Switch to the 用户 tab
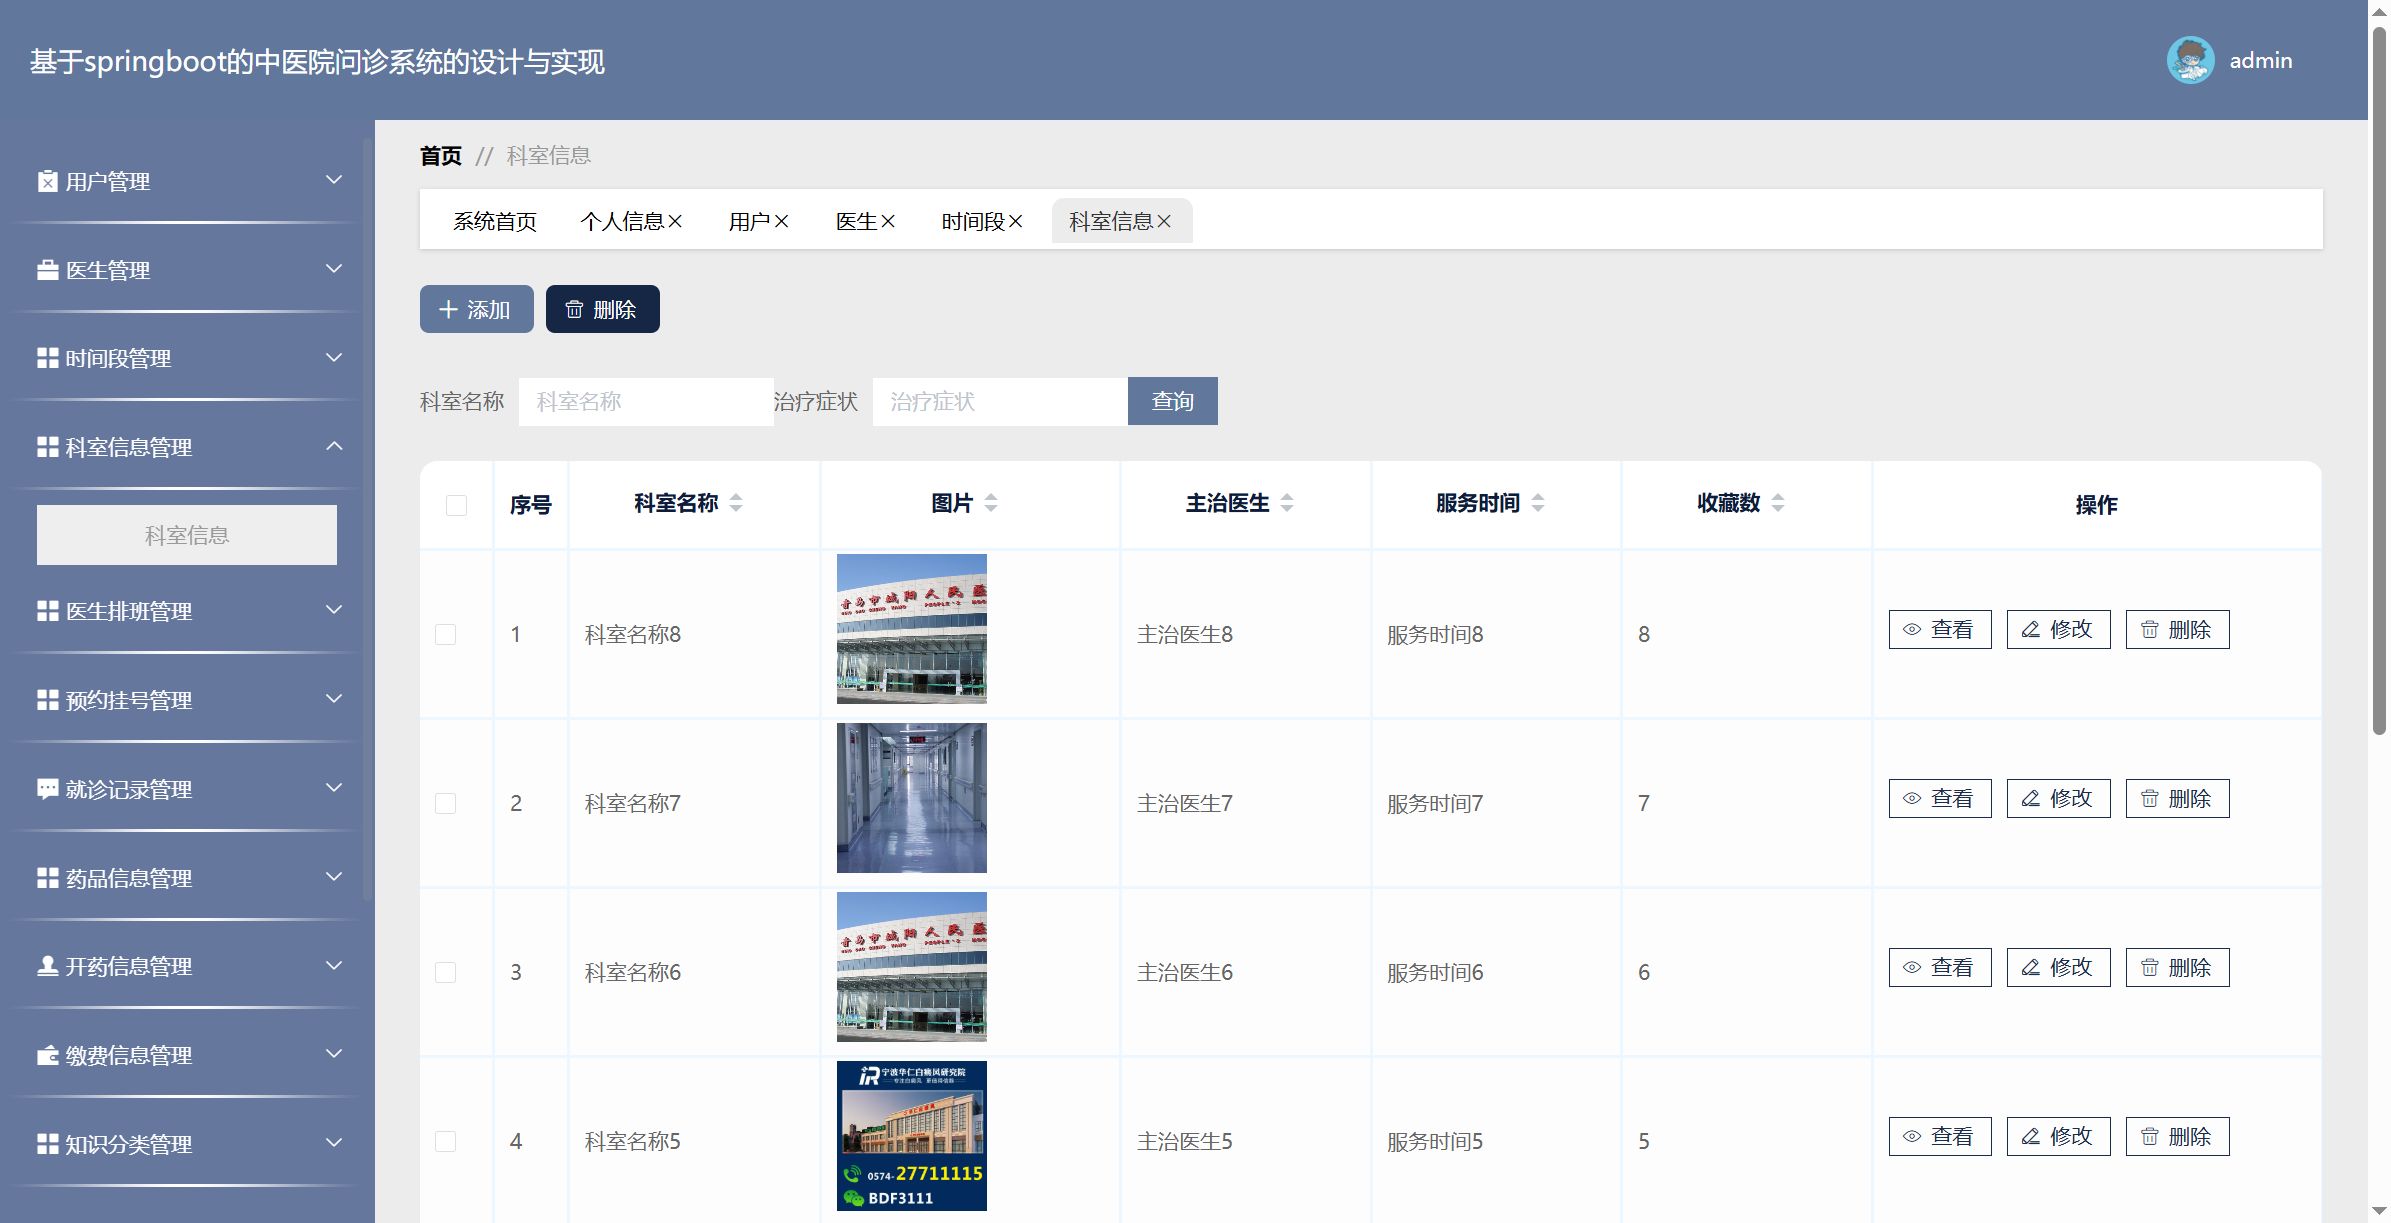 coord(749,221)
